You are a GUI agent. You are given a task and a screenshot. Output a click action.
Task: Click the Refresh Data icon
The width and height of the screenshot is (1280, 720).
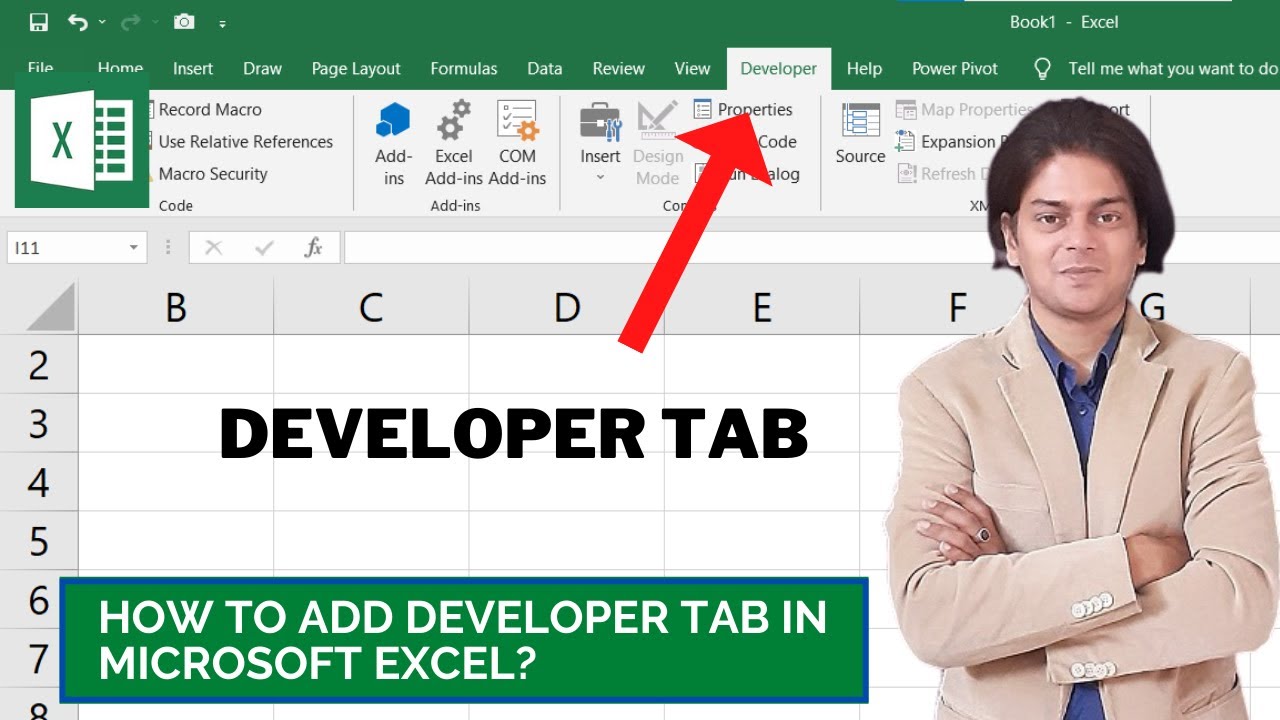[906, 174]
